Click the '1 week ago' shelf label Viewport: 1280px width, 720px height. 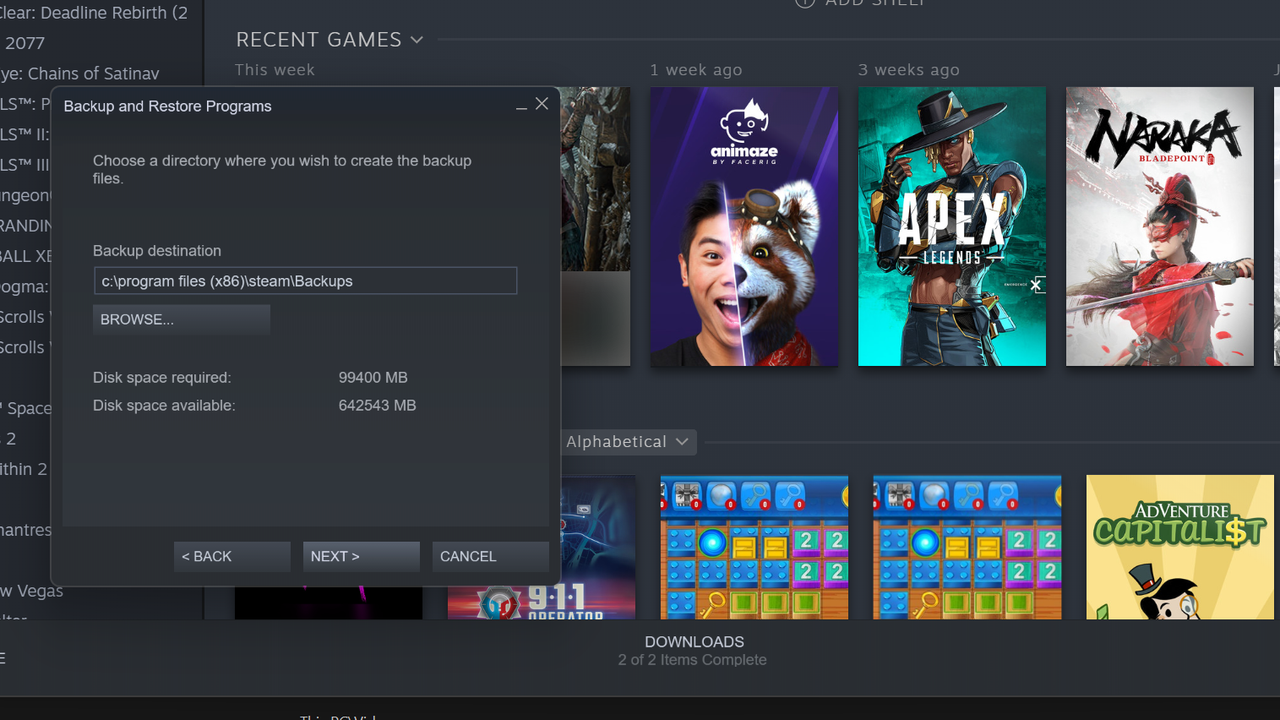pyautogui.click(x=696, y=70)
